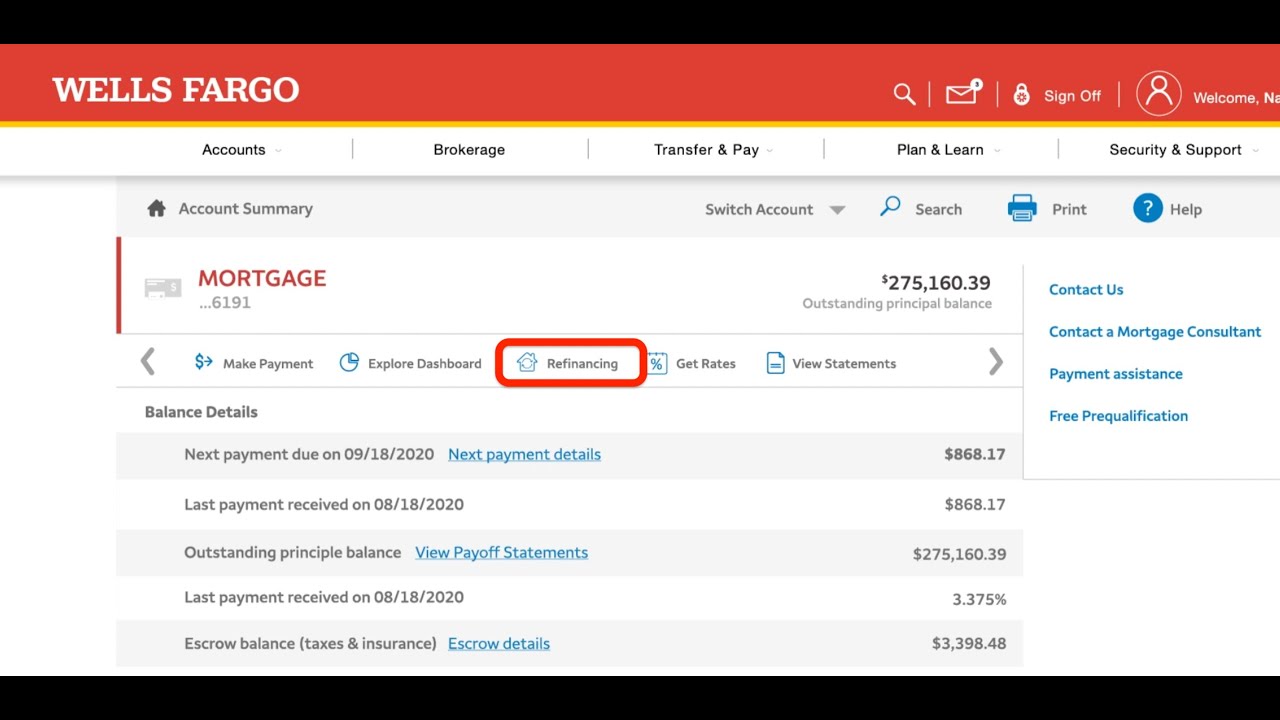Show previous quick actions with left chevron
1280x720 pixels.
coord(148,361)
